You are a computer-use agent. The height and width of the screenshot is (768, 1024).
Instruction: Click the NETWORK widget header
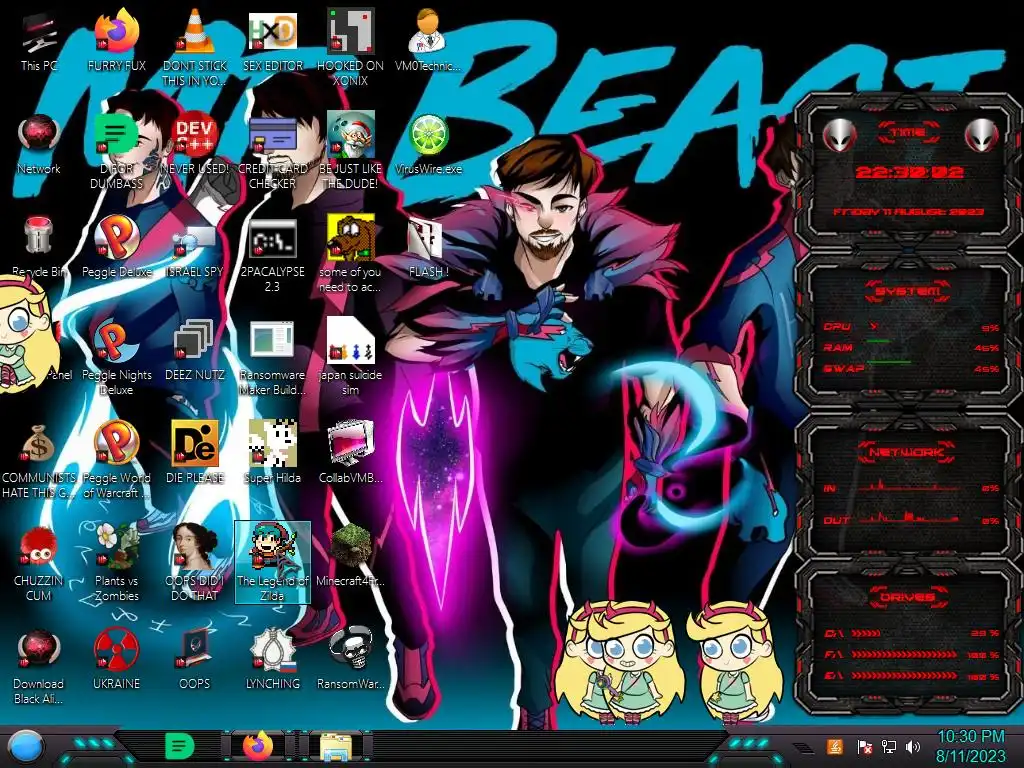[x=906, y=452]
